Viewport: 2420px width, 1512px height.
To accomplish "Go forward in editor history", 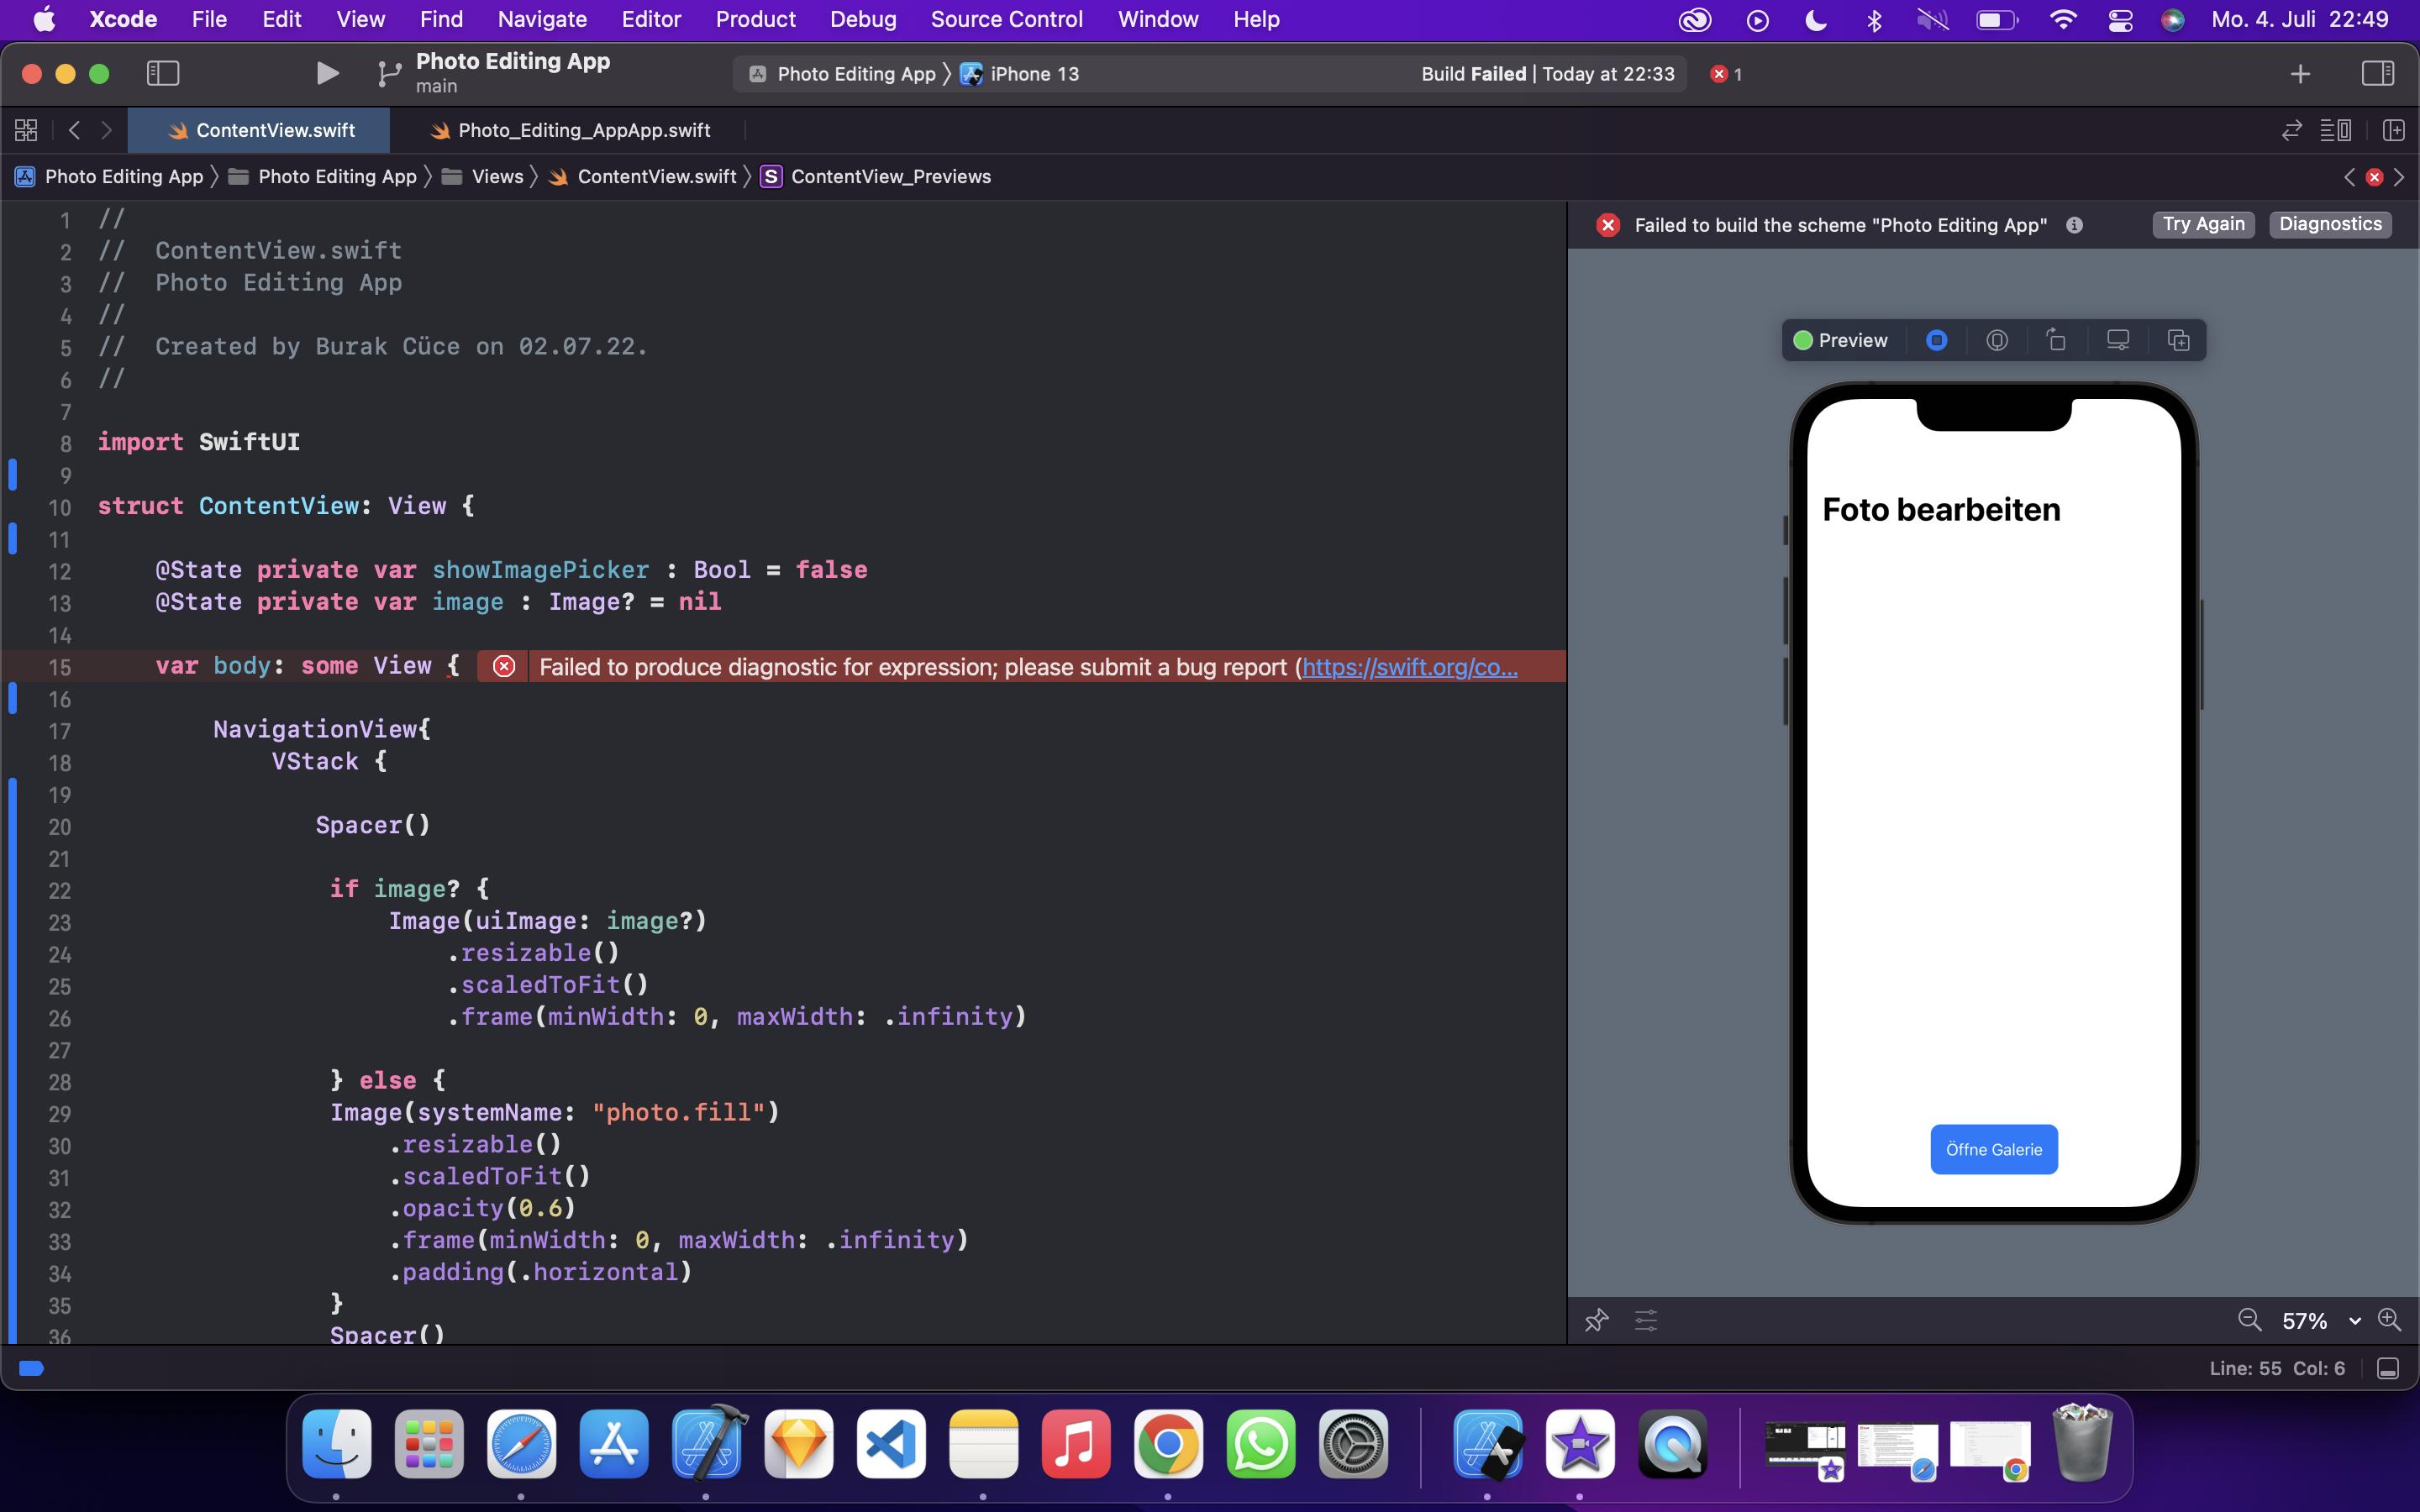I will point(106,130).
